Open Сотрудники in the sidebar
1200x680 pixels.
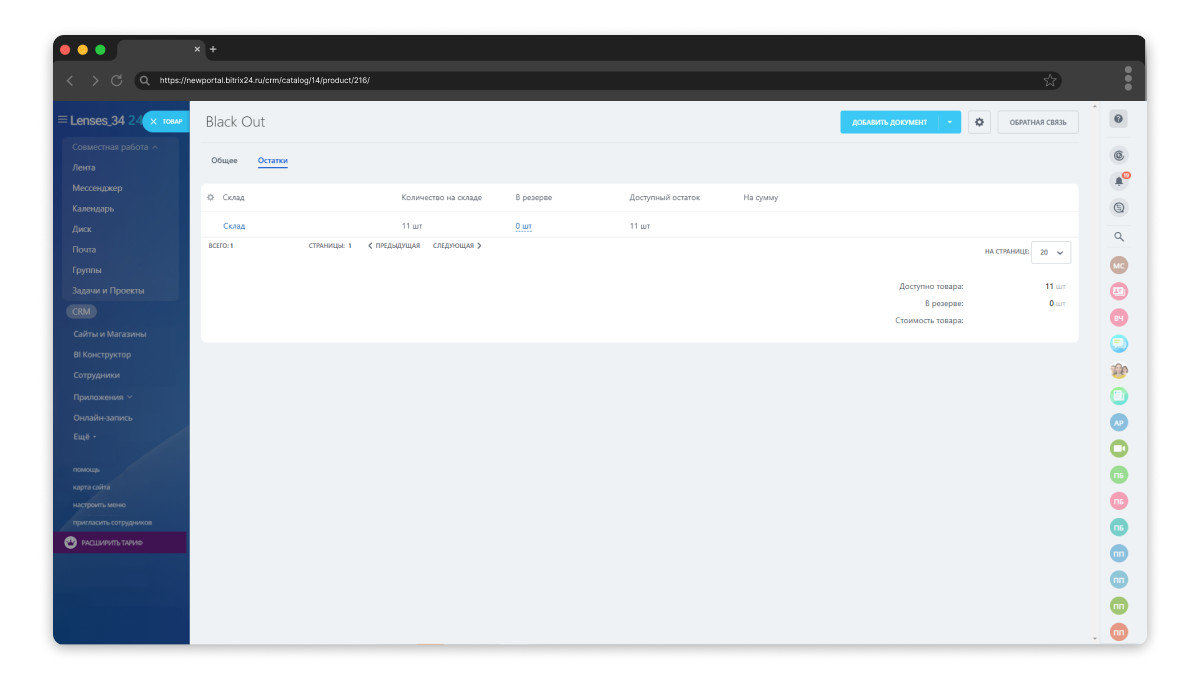tap(96, 375)
